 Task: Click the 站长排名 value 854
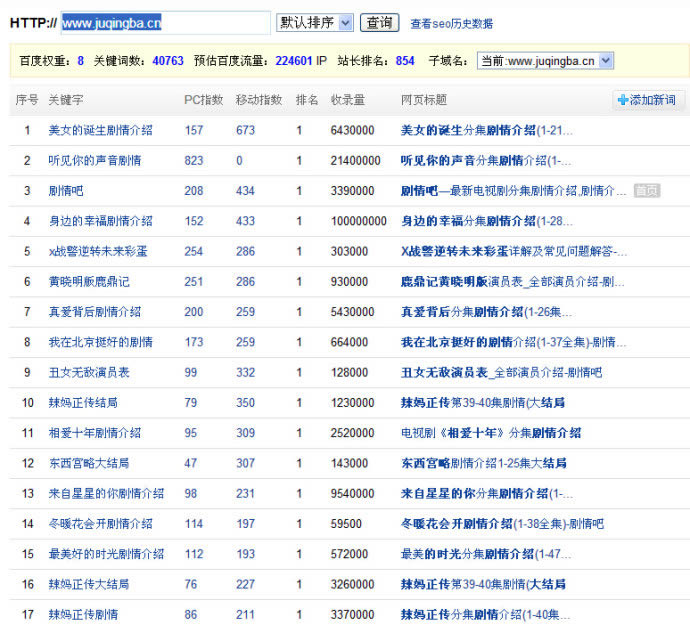405,61
